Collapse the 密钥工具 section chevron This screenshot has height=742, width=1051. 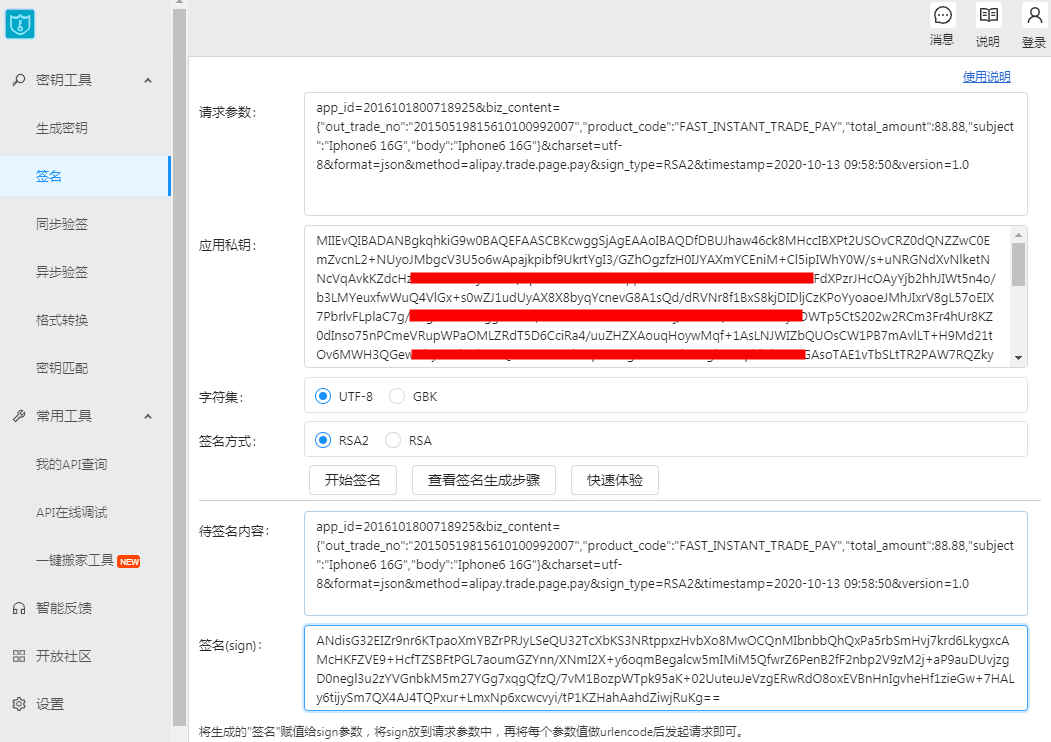pyautogui.click(x=148, y=80)
